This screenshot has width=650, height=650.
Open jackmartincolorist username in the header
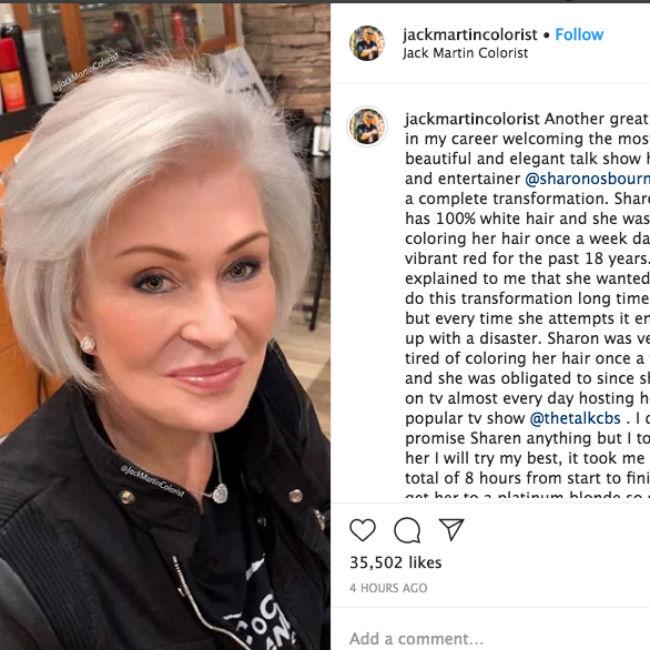470,34
